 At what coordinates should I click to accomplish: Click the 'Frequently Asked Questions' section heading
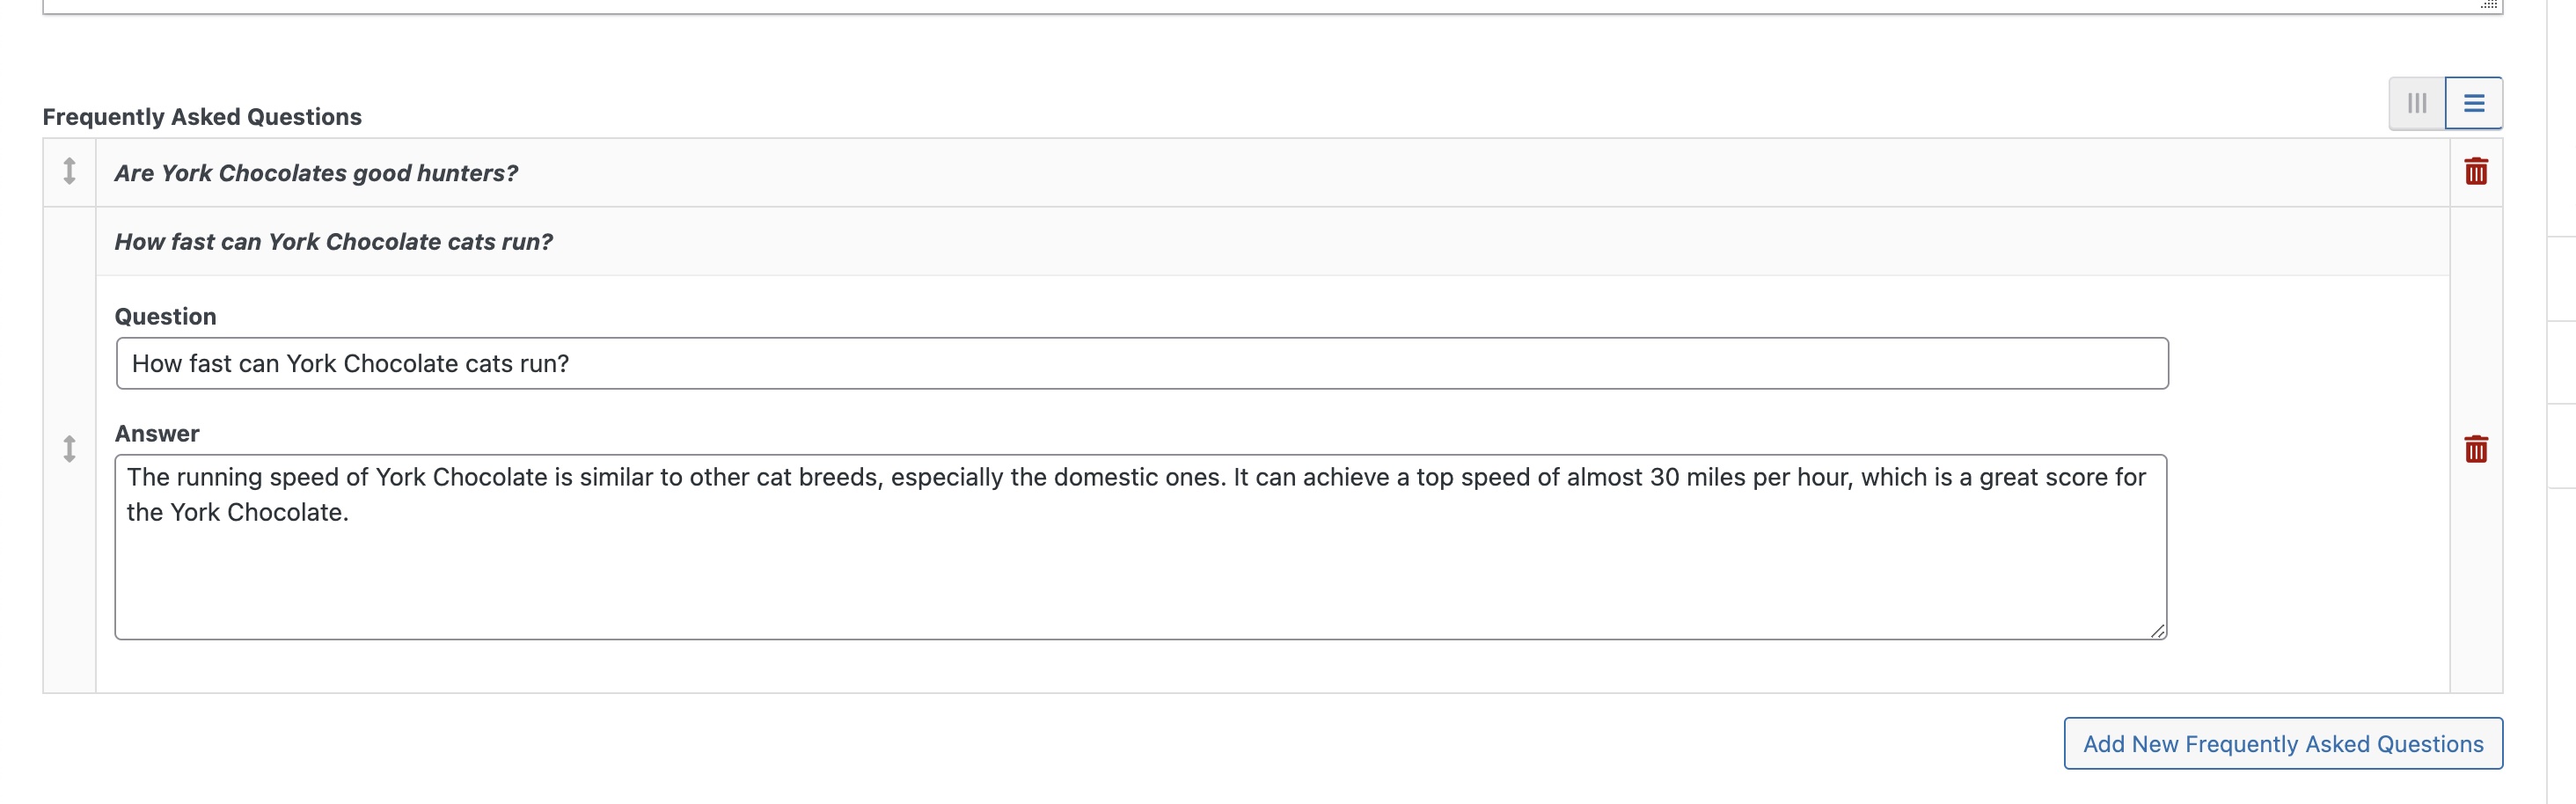(x=202, y=117)
